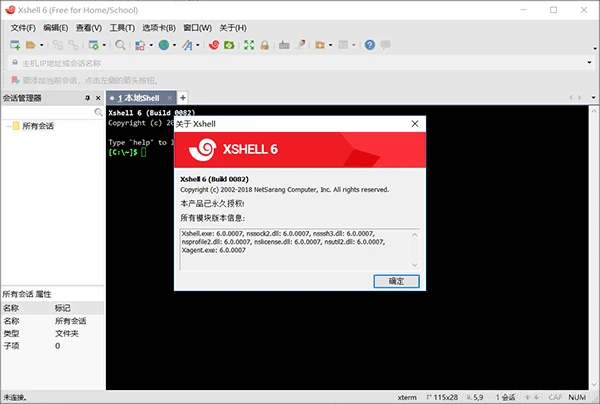Open the 关于(H) menu

[233, 28]
